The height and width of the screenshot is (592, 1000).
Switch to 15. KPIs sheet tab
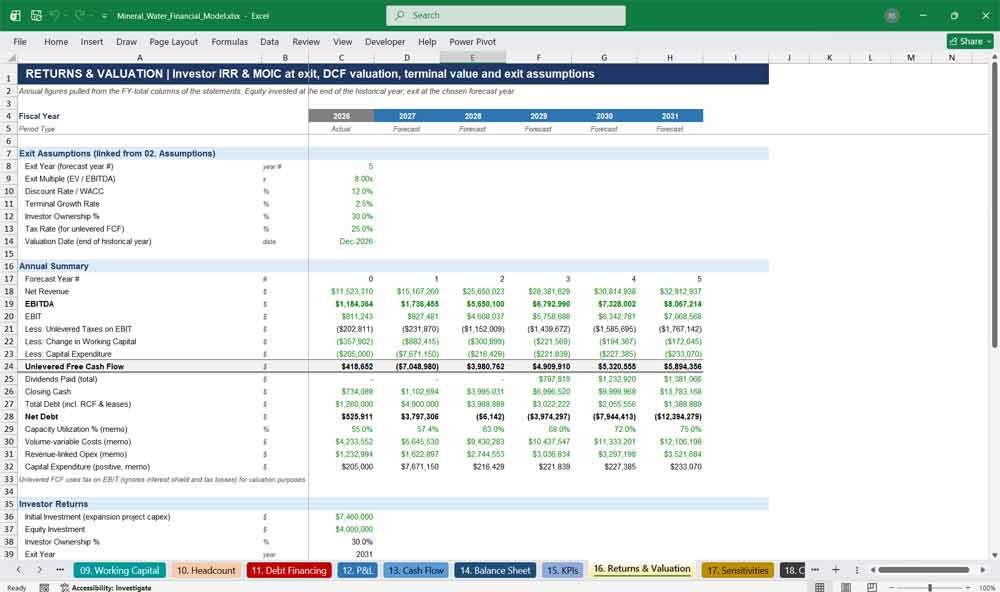pos(562,570)
